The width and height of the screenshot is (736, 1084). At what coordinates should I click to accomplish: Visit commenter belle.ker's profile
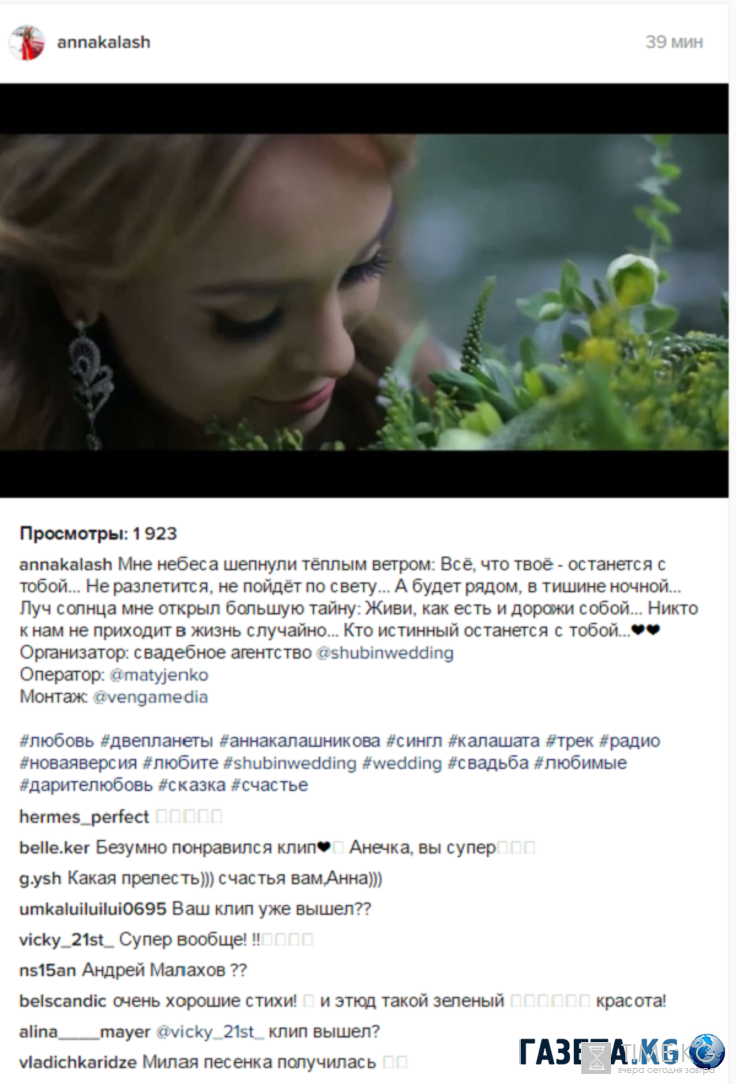click(55, 848)
